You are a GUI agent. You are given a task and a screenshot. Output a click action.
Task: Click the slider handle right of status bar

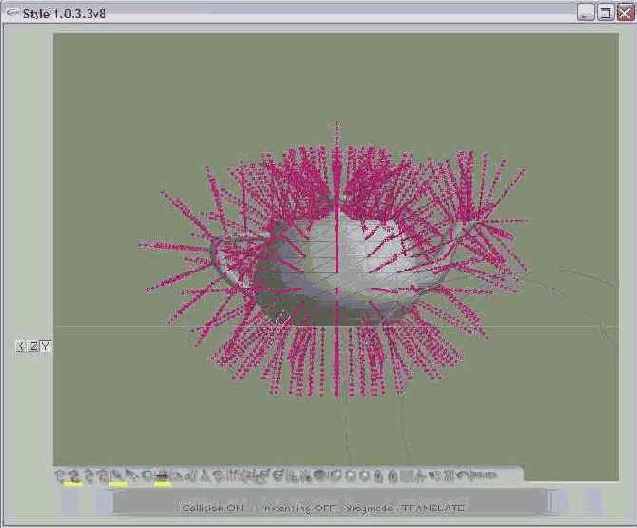pyautogui.click(x=553, y=500)
